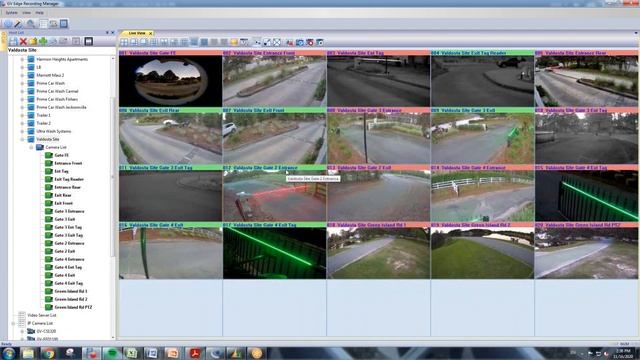Click the list sheet icon in the main toolbar
640x360 pixels.
43,24
